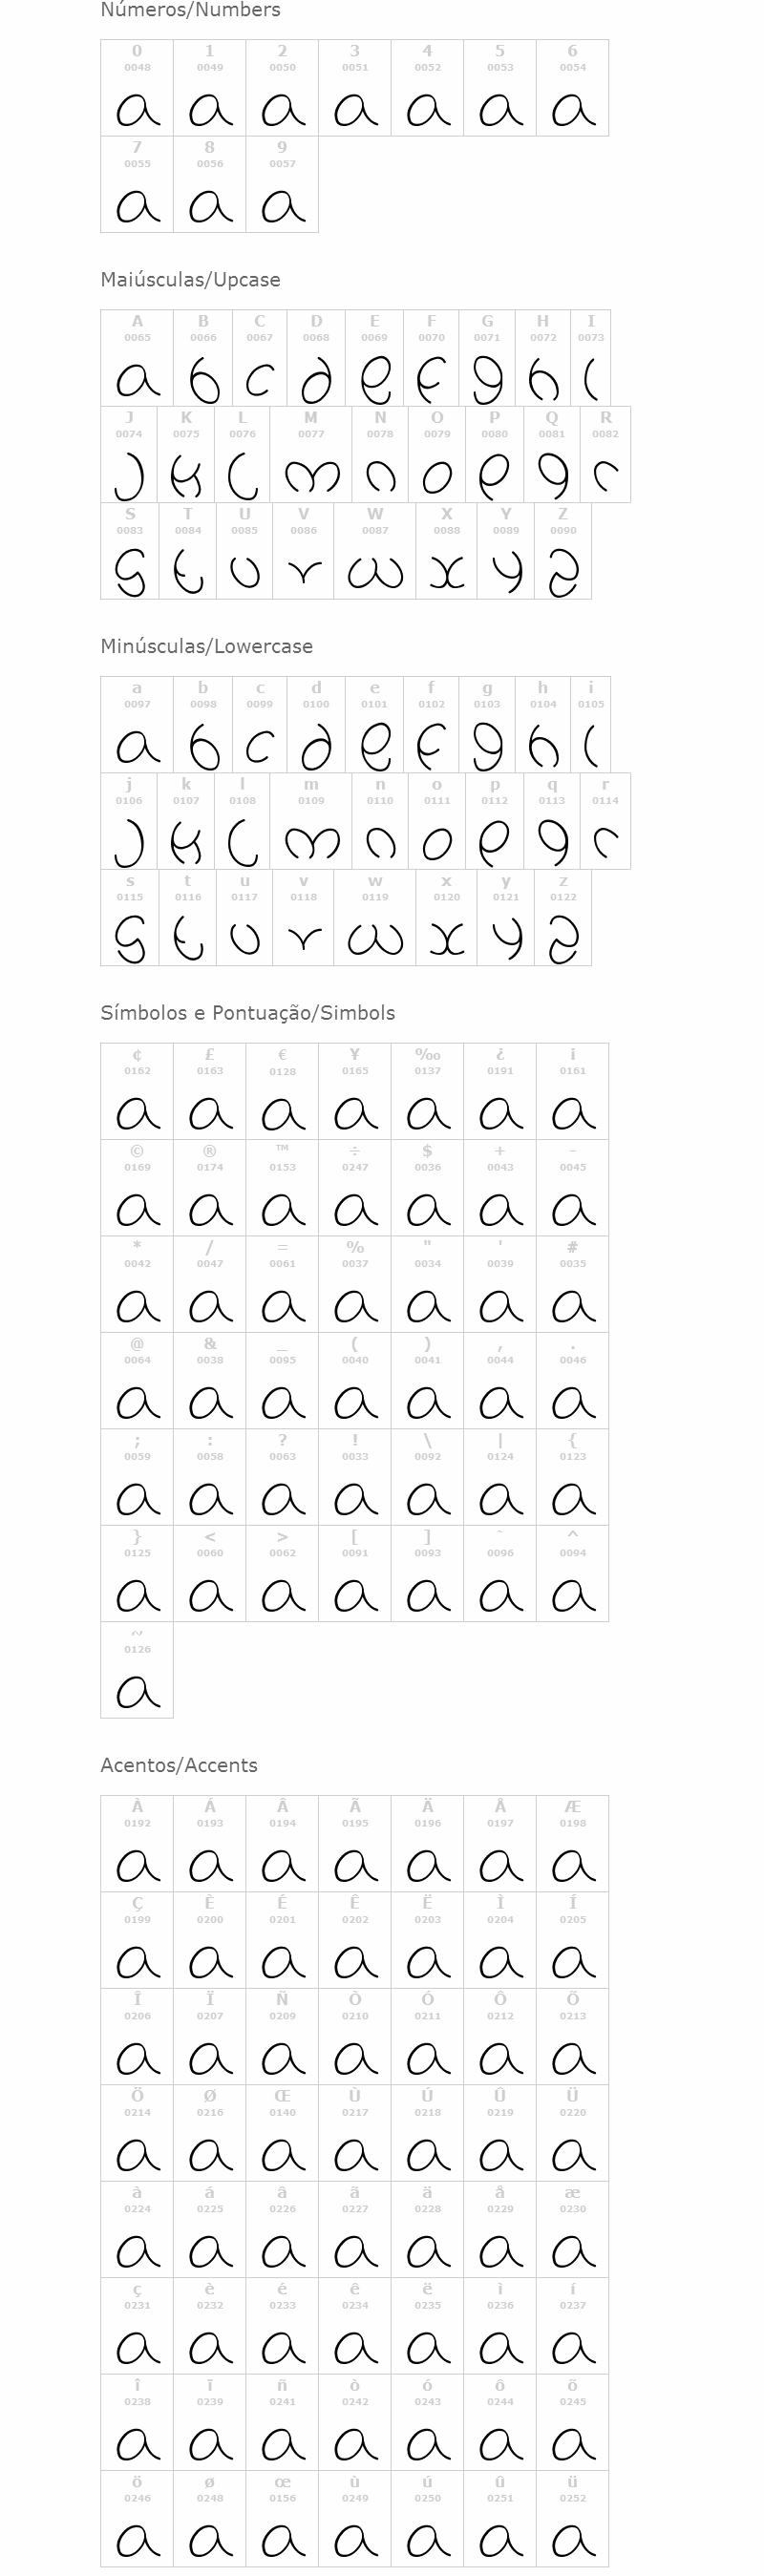Click the number 0 glyph cell 0048

(x=137, y=88)
